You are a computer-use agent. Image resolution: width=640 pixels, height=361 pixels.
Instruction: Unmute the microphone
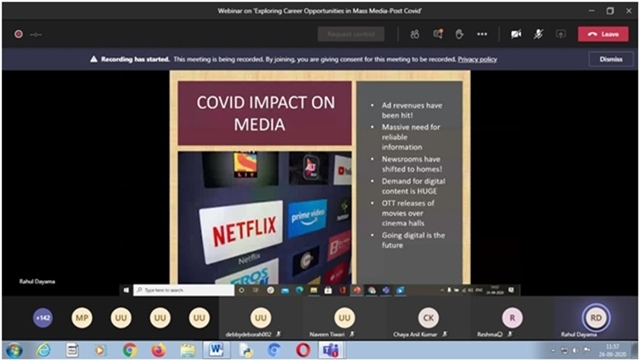click(538, 34)
